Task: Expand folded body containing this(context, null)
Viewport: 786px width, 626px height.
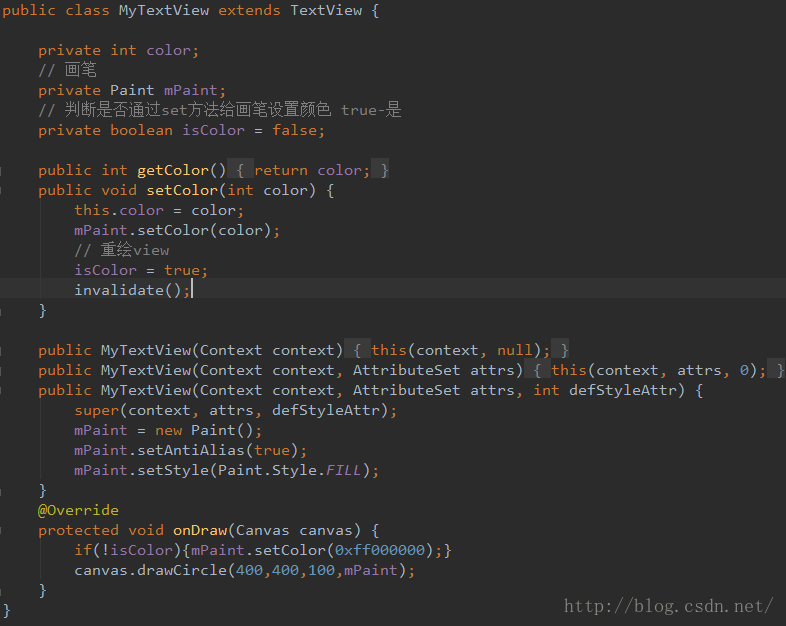Action: point(357,350)
